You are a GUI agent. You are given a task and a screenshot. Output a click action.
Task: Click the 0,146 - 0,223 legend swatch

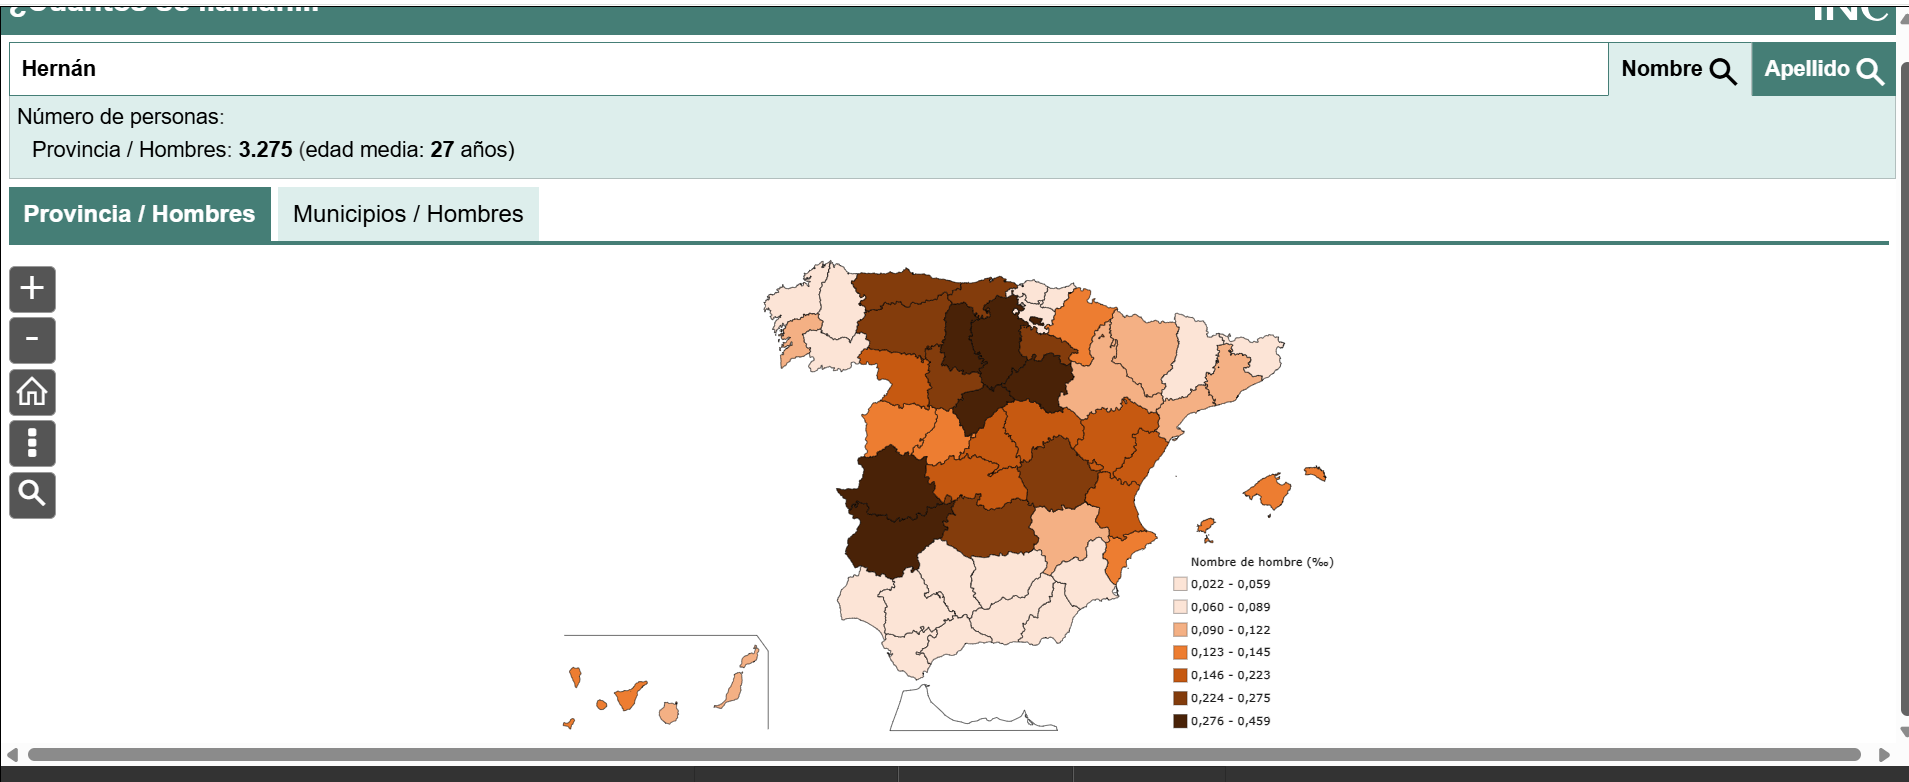click(1180, 675)
